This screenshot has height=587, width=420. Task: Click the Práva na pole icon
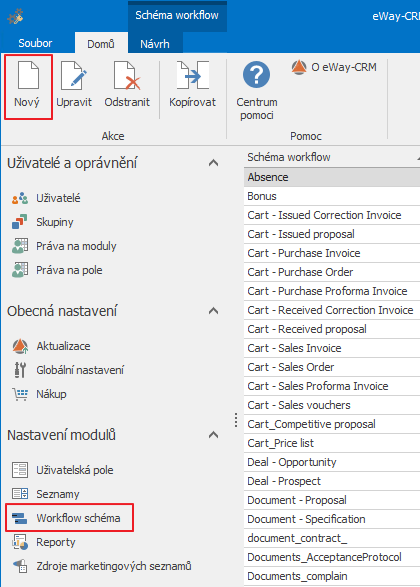(20, 270)
